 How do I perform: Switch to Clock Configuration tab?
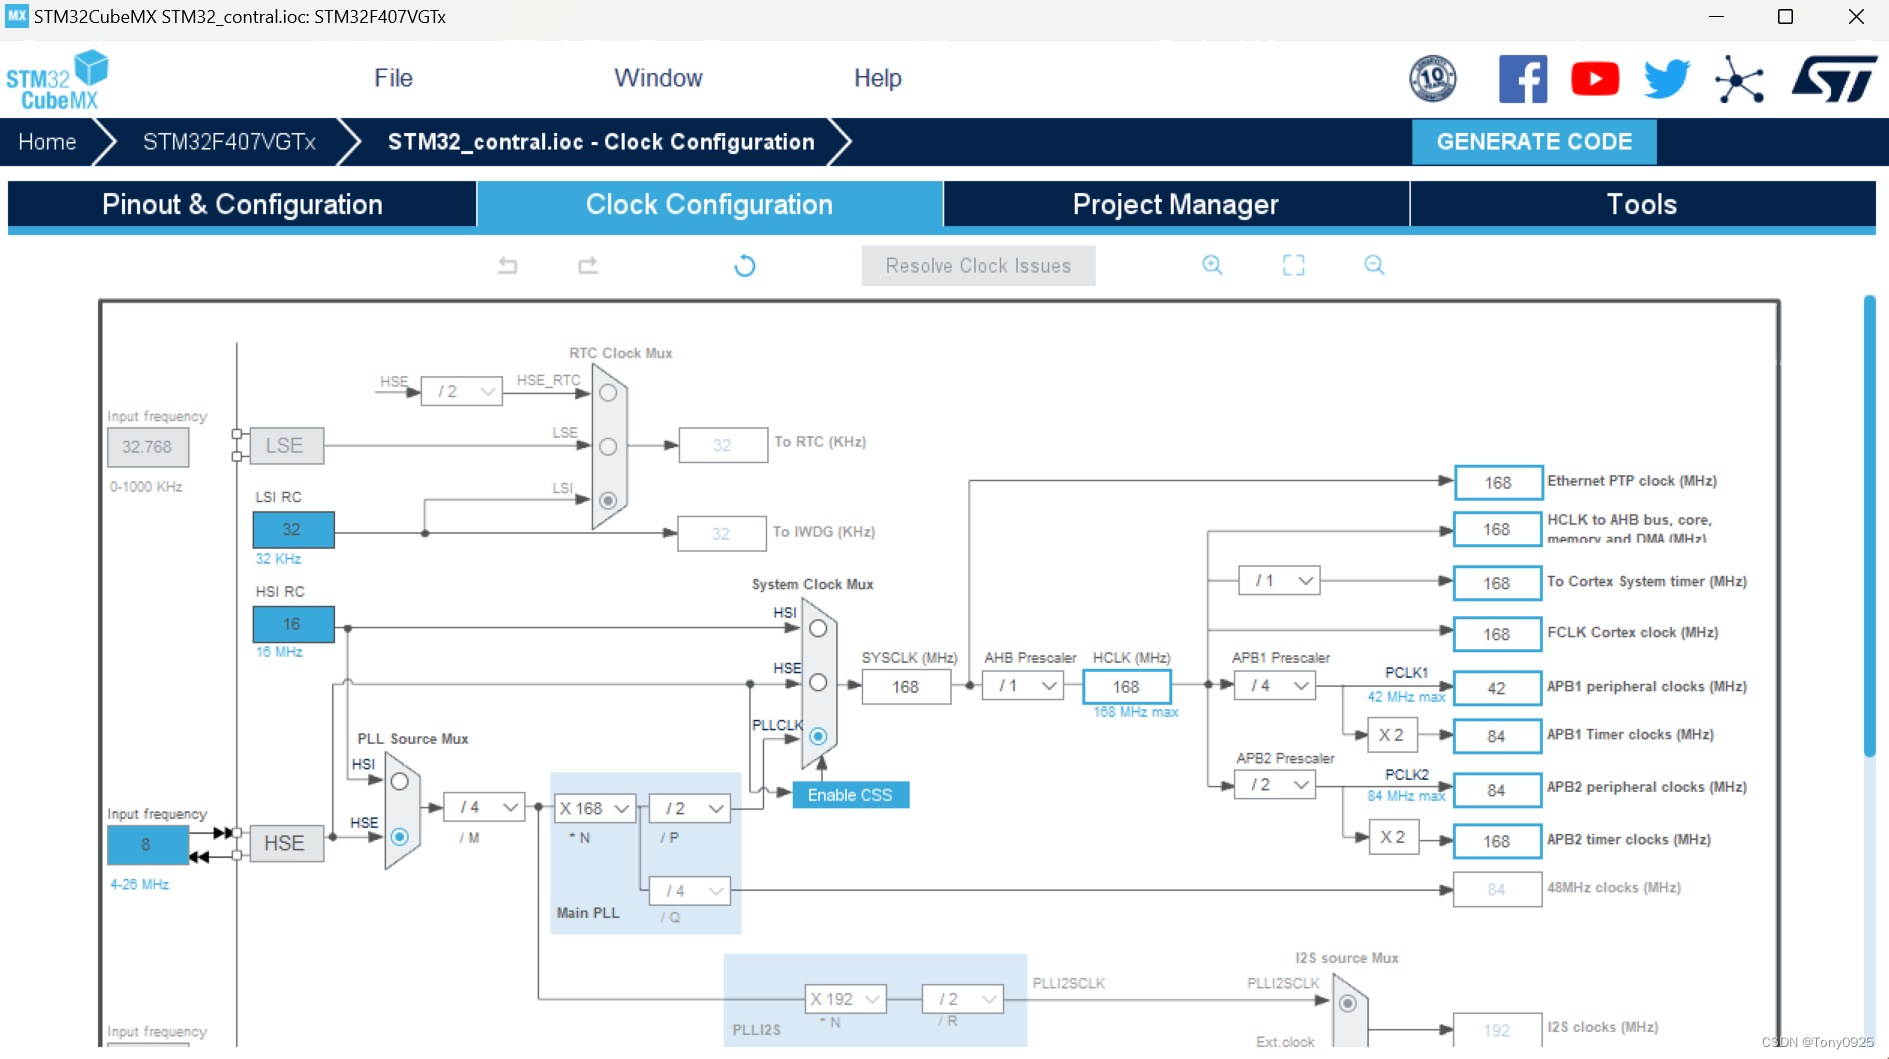point(710,204)
